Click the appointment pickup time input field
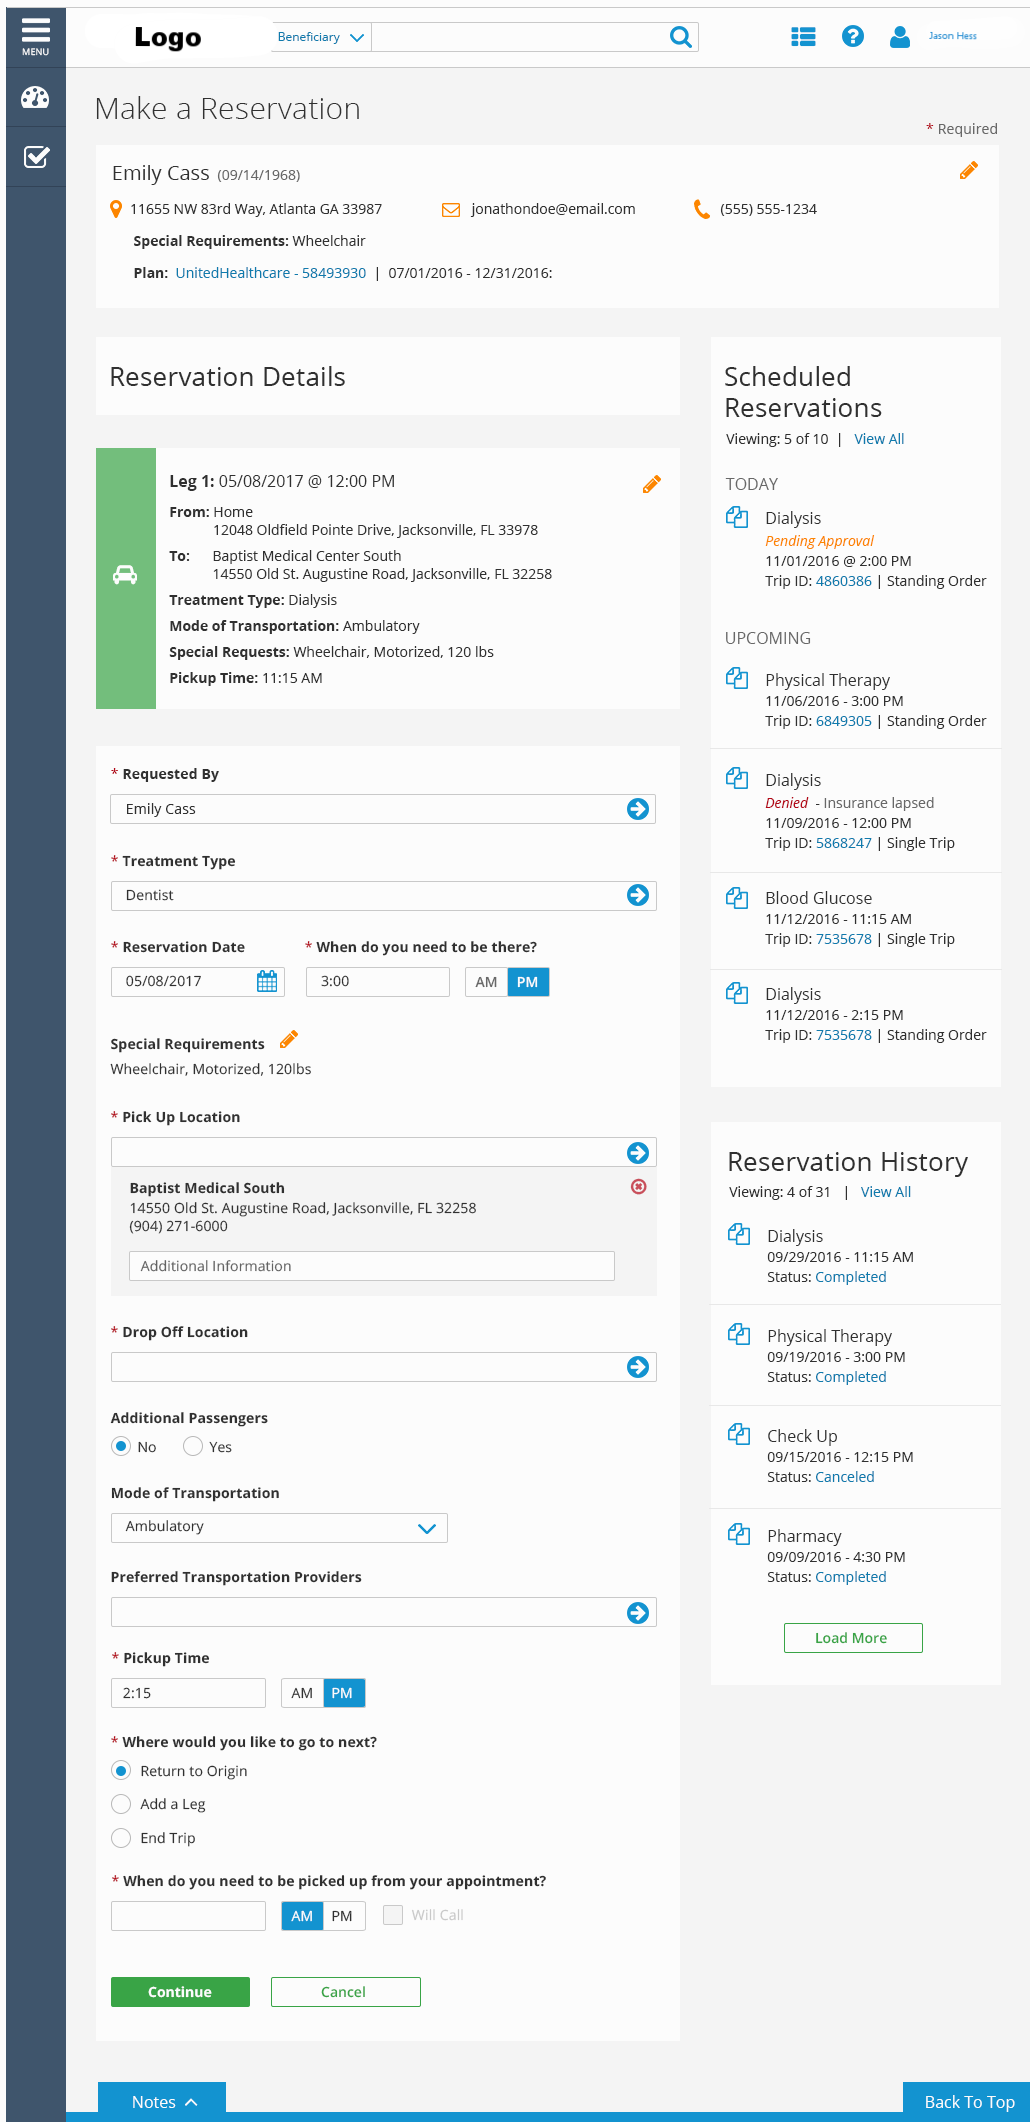1030x2122 pixels. [x=188, y=1916]
